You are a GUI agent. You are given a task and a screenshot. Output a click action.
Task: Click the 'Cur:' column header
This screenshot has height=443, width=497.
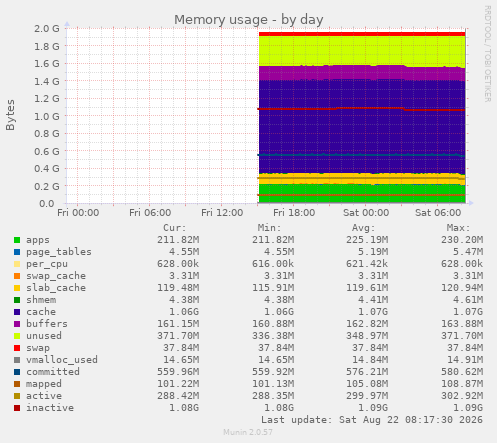pos(174,228)
